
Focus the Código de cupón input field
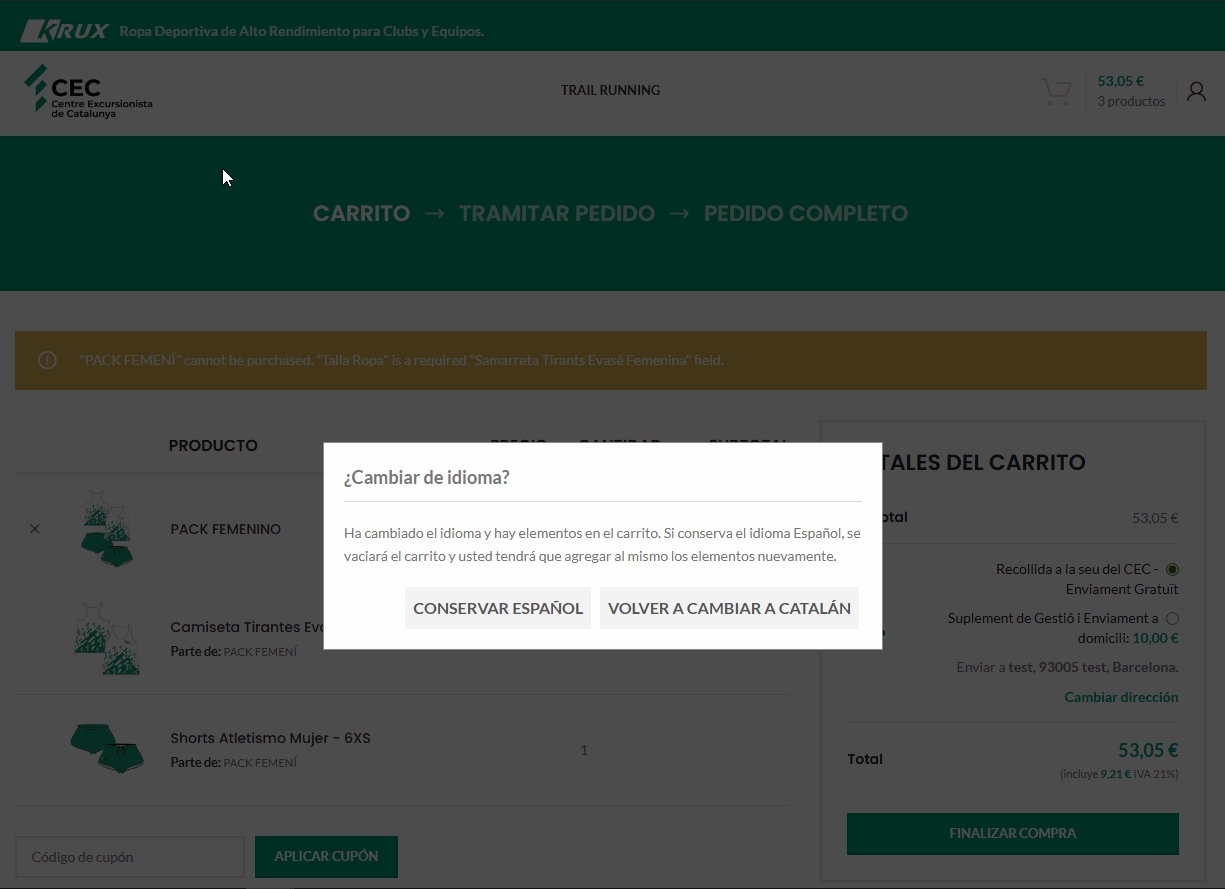(x=130, y=857)
